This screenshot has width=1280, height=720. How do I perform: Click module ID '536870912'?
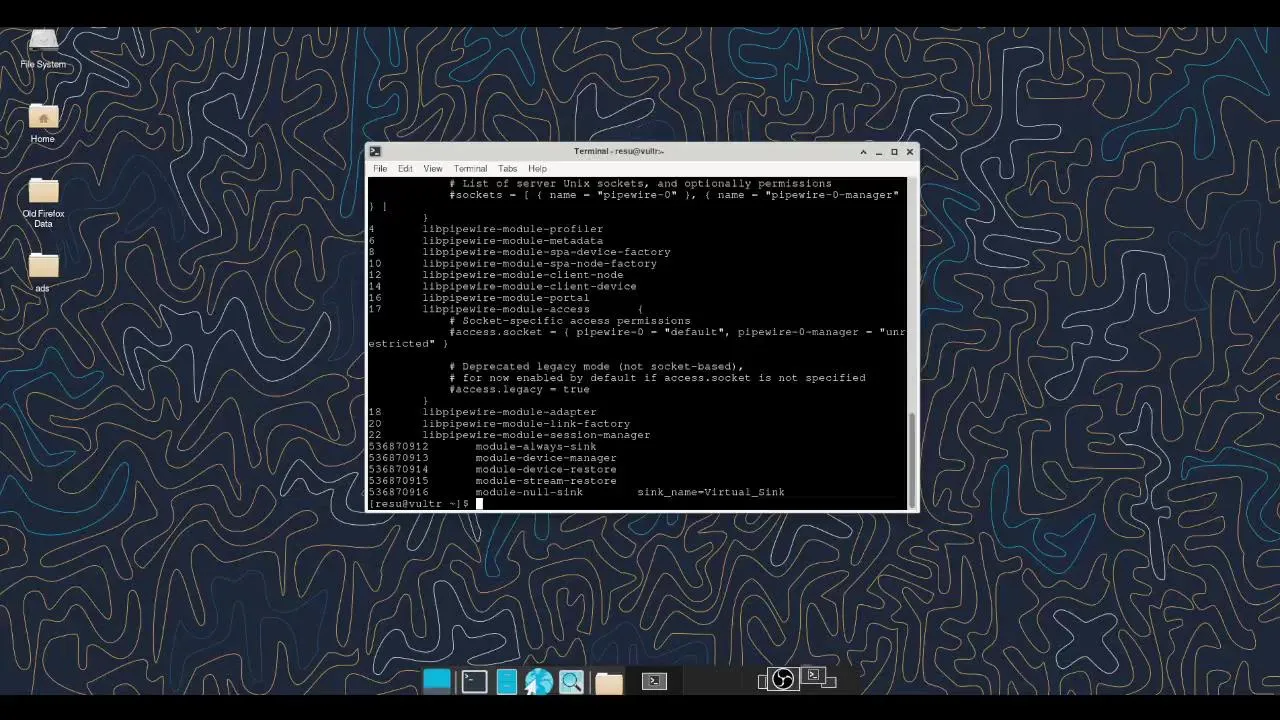pos(398,447)
